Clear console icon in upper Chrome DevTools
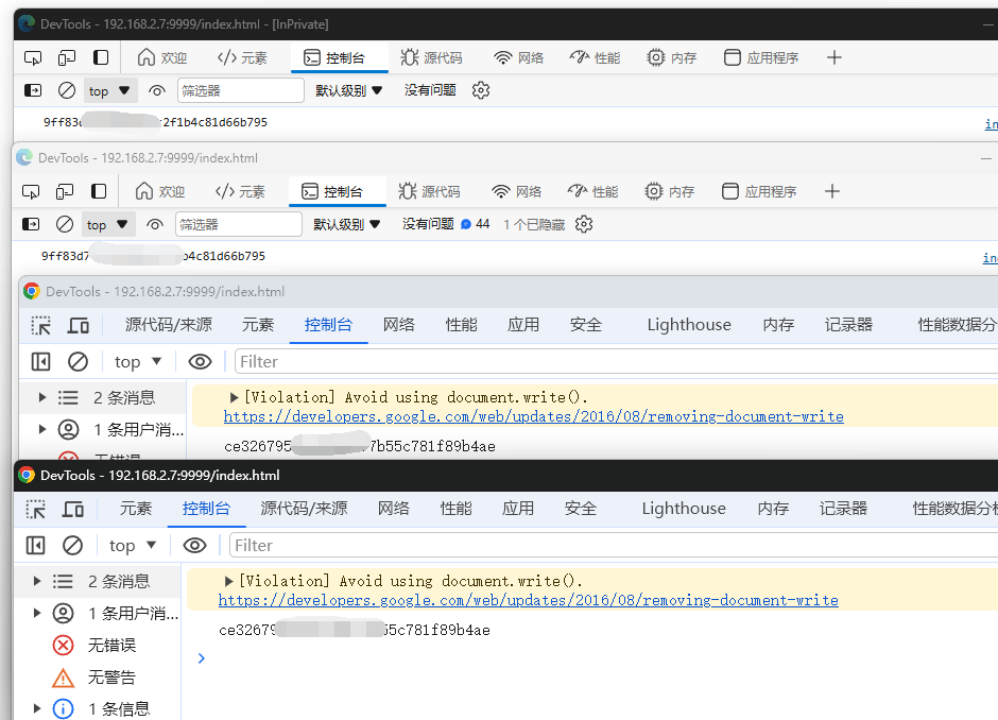998x720 pixels. [78, 362]
